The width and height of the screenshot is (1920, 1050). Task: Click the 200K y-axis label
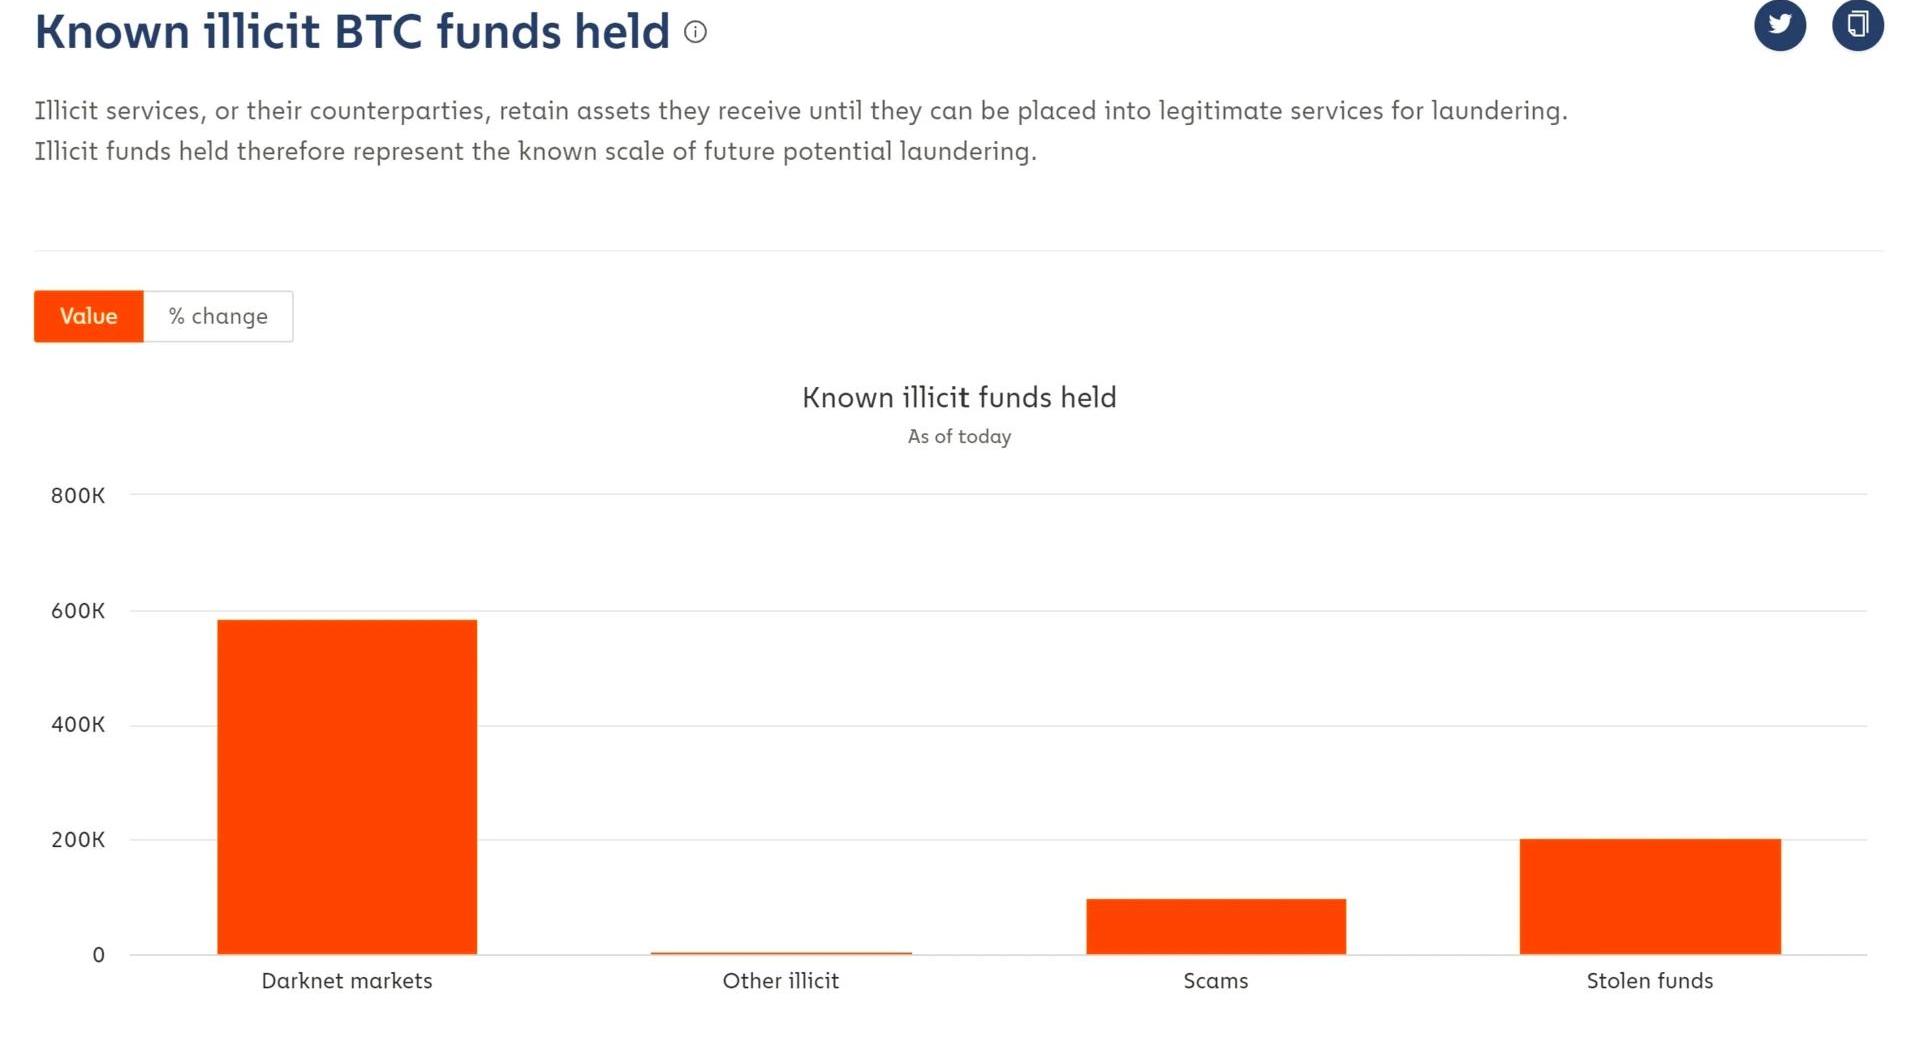(x=78, y=840)
